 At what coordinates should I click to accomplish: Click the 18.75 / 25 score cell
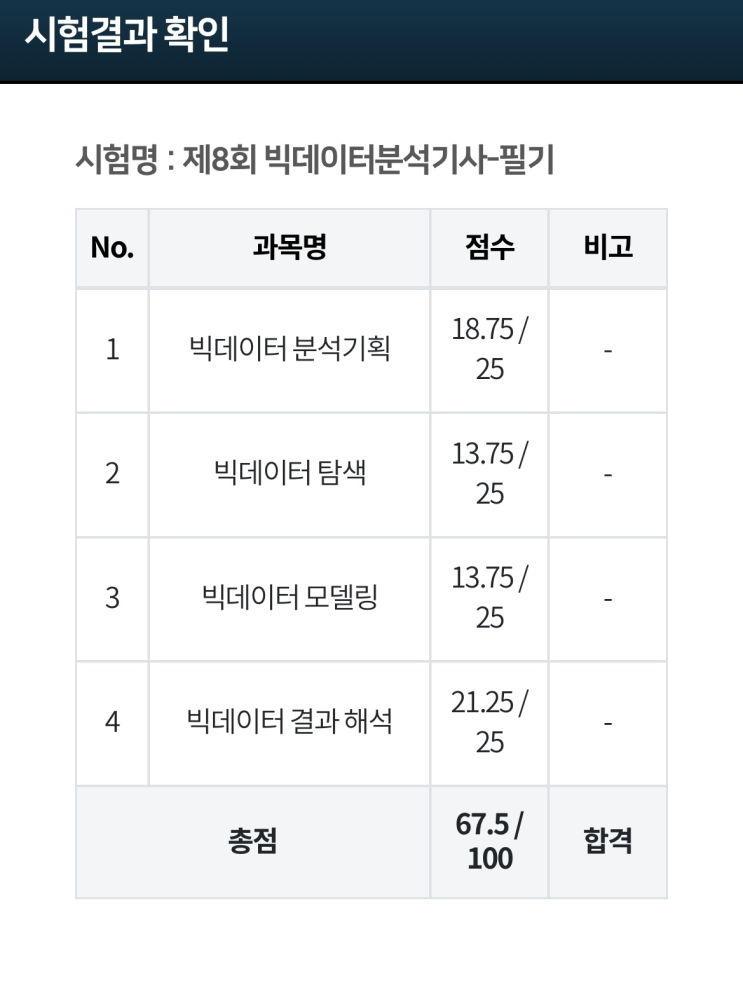(x=489, y=350)
